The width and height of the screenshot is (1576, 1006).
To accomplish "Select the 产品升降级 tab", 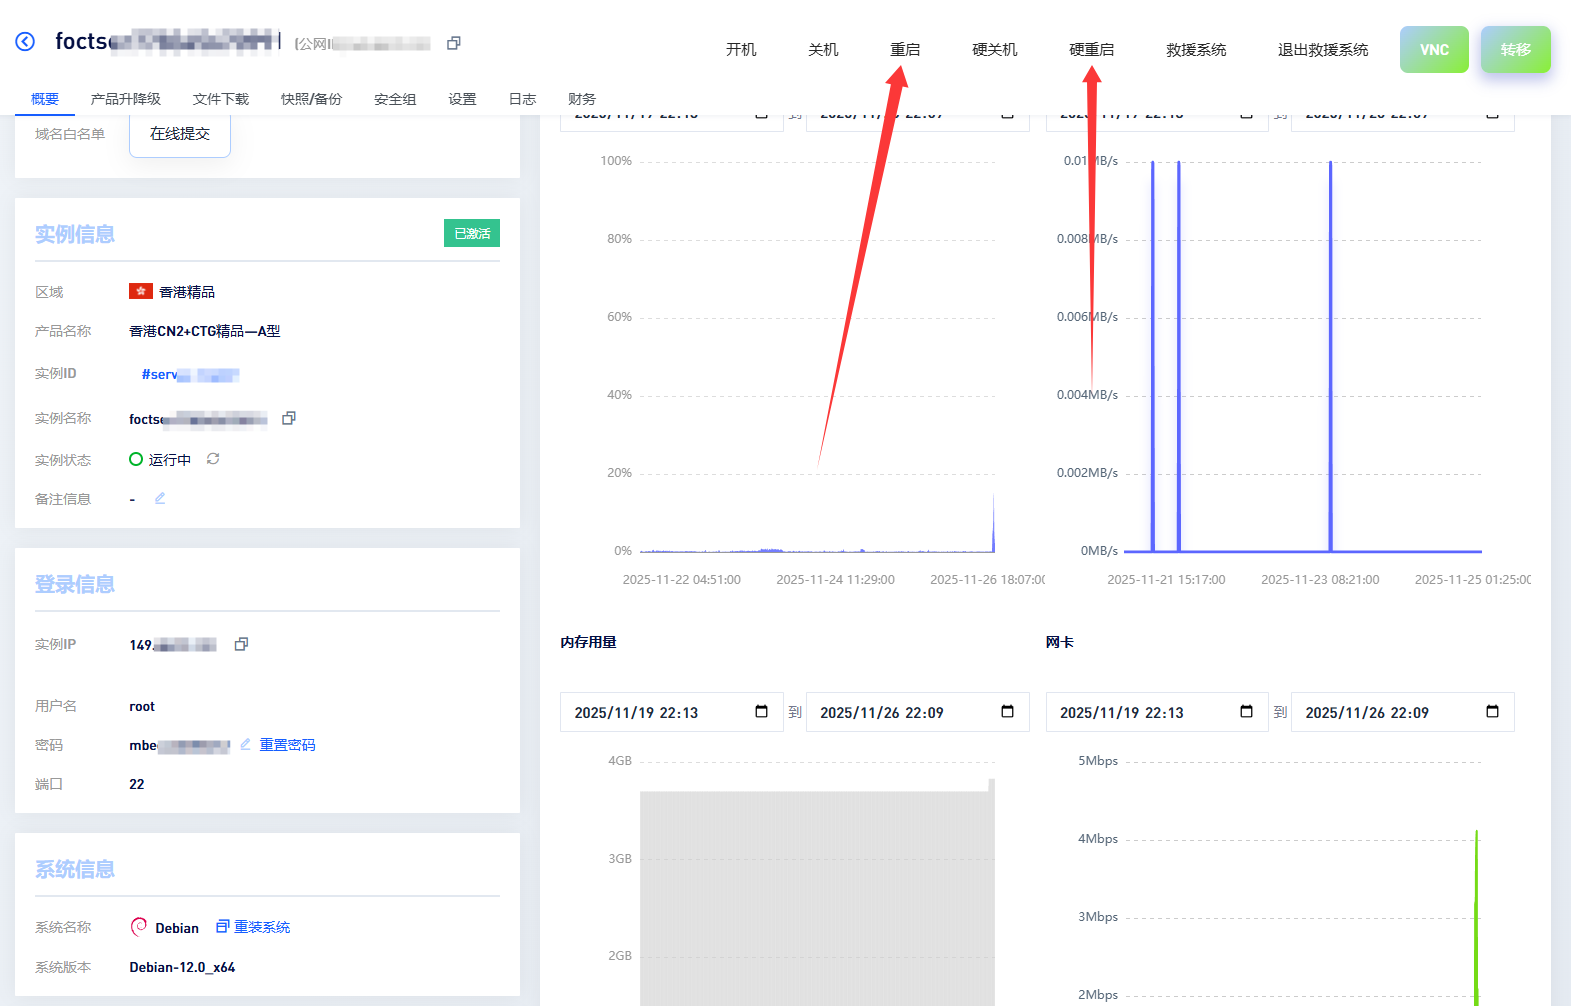I will (125, 99).
